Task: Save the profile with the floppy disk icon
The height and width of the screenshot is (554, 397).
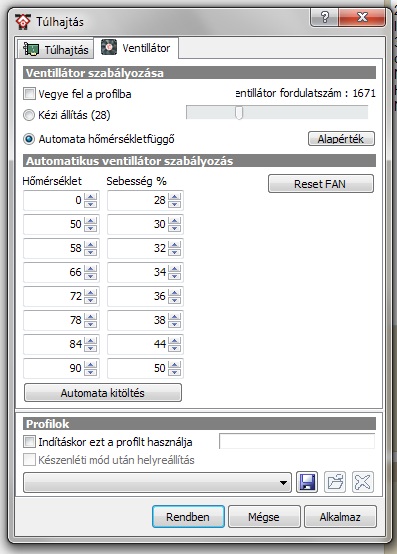Action: [x=307, y=482]
